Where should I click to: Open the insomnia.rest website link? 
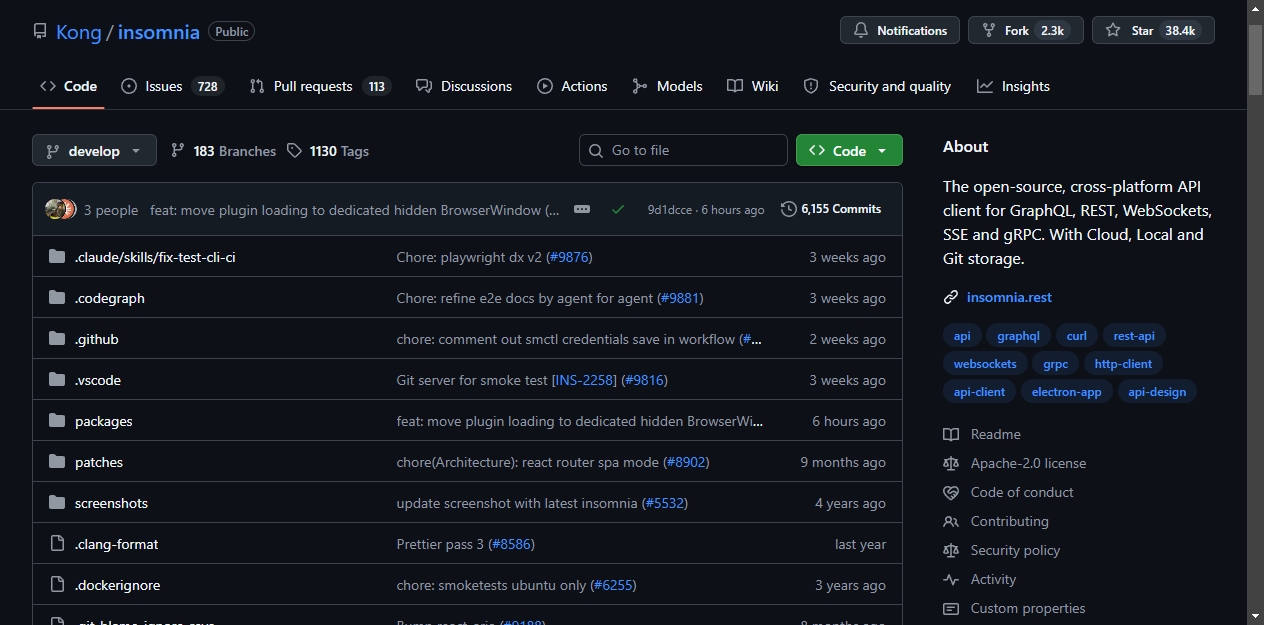pos(1009,297)
